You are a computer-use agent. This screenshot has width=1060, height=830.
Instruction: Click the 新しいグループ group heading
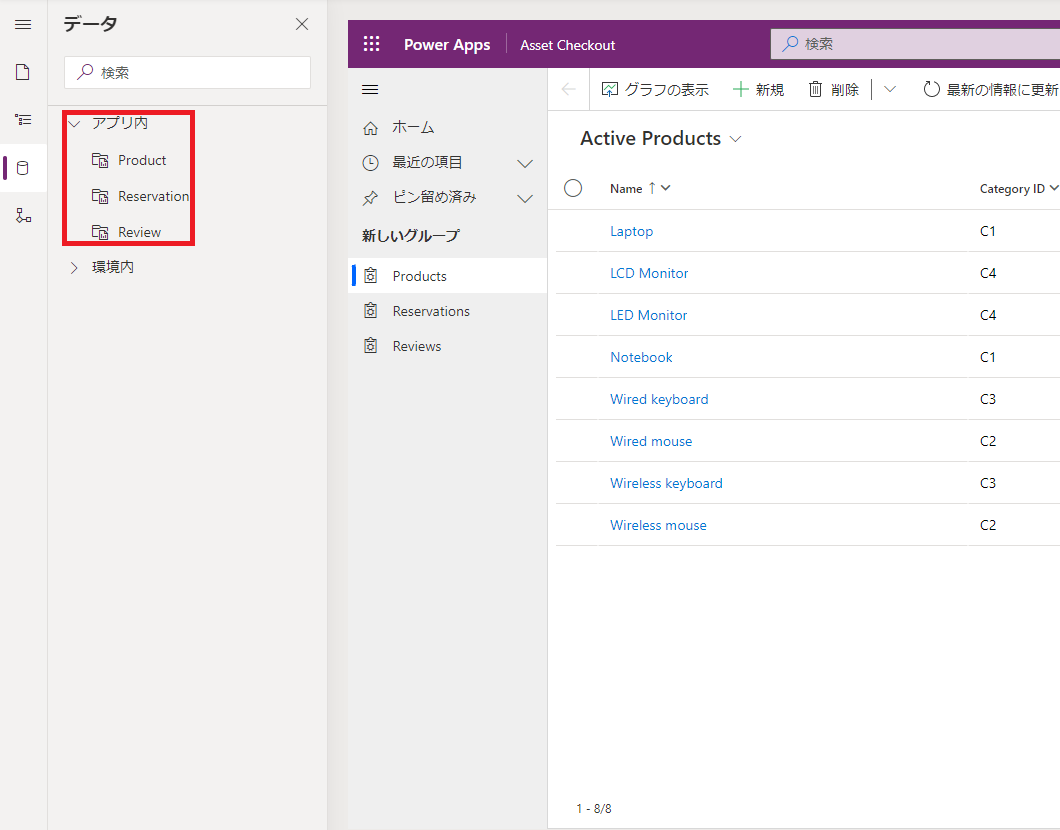pyautogui.click(x=410, y=235)
